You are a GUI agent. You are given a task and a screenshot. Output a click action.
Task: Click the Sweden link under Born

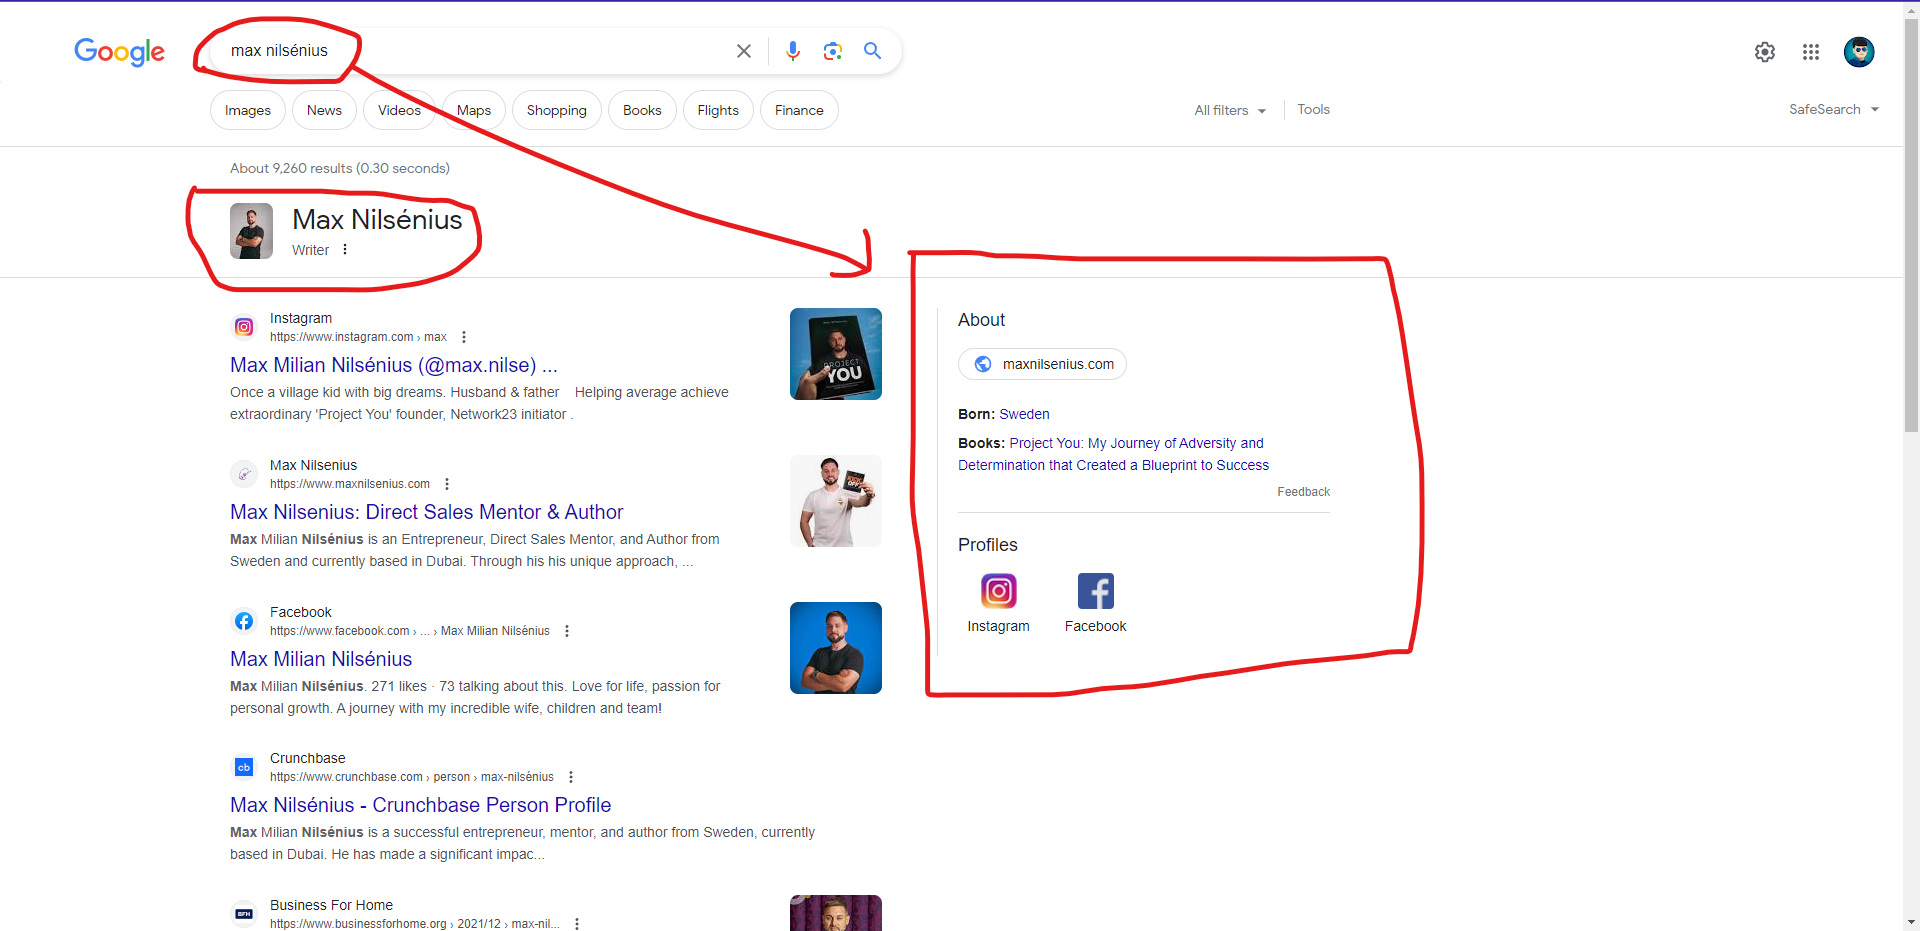1024,413
